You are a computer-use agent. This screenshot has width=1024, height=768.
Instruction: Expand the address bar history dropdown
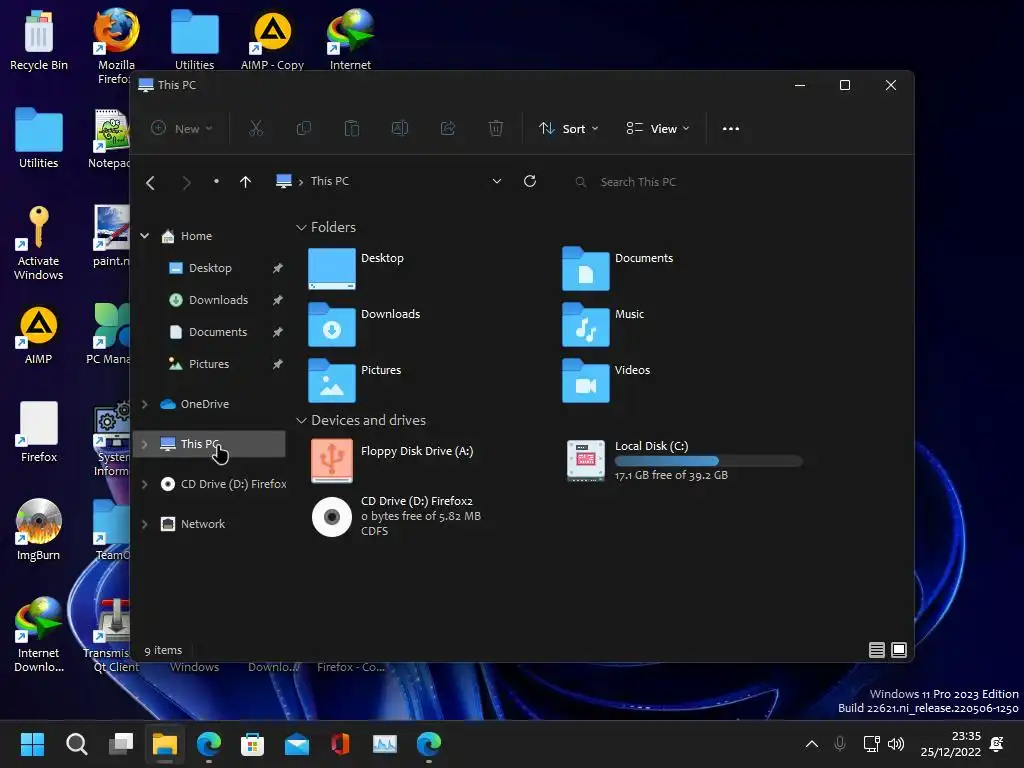[497, 182]
